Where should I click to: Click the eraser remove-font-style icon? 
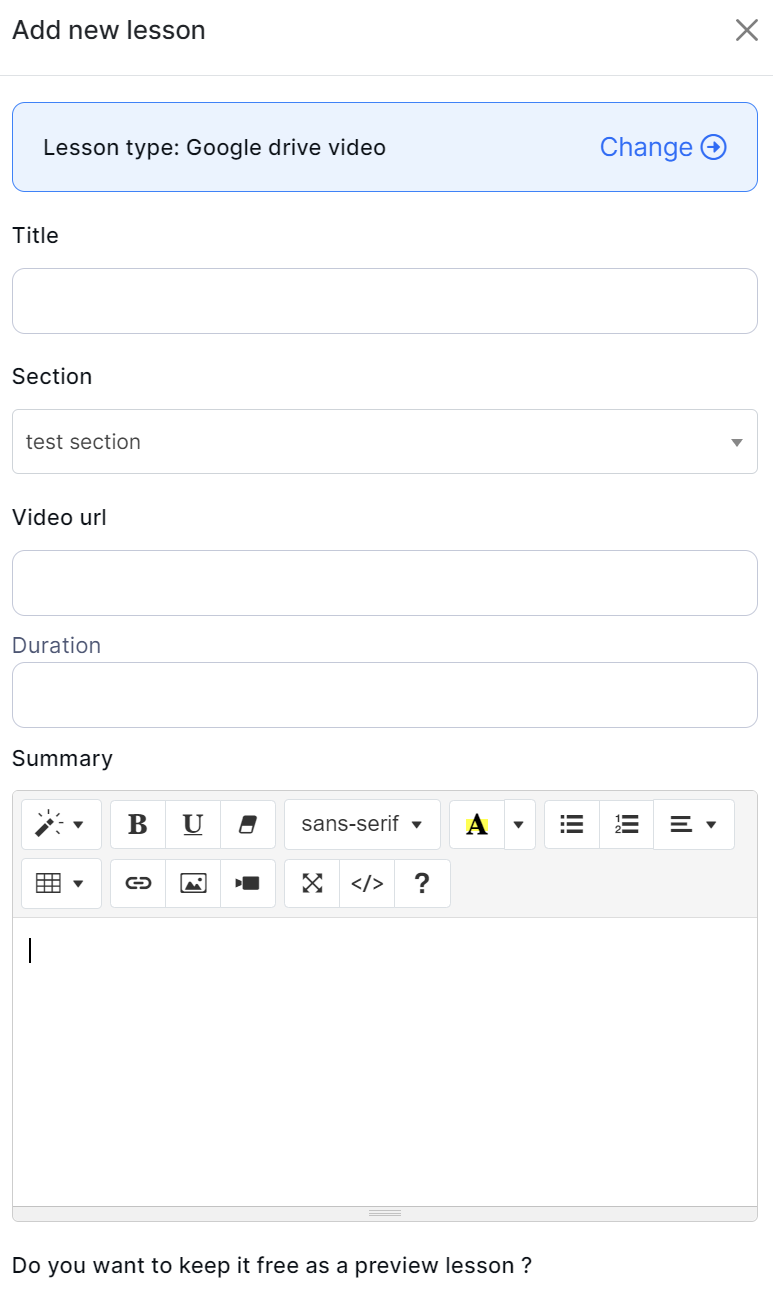(248, 825)
